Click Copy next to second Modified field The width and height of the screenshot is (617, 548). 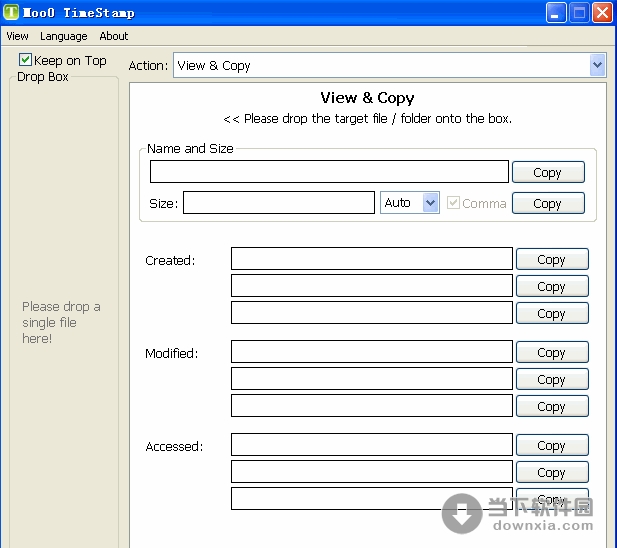point(552,379)
